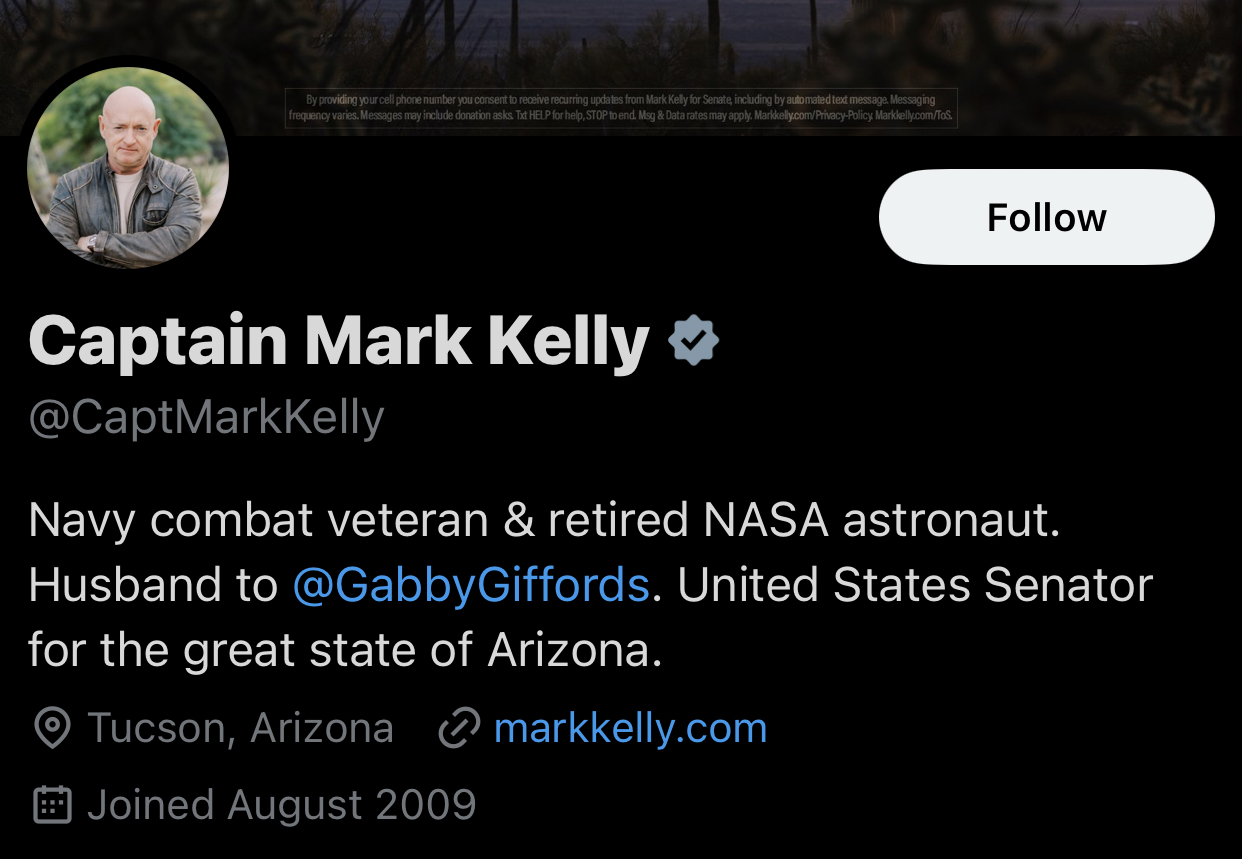The height and width of the screenshot is (859, 1242).
Task: Click the Tucson, Arizona location text
Action: (x=240, y=728)
